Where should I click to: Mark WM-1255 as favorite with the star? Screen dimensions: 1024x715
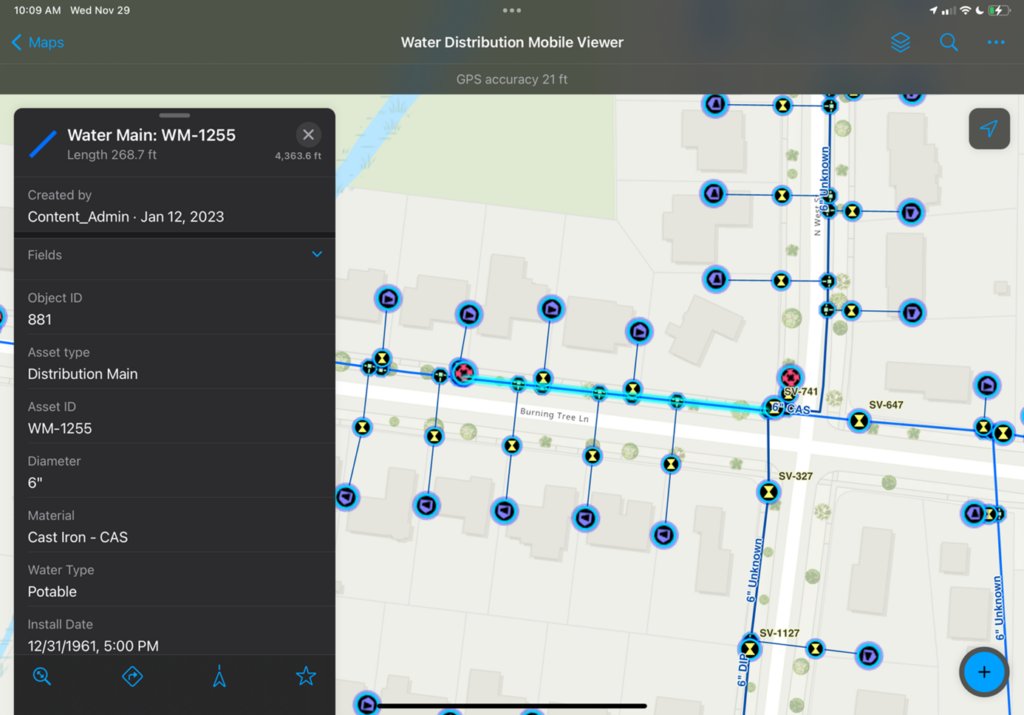(x=305, y=676)
